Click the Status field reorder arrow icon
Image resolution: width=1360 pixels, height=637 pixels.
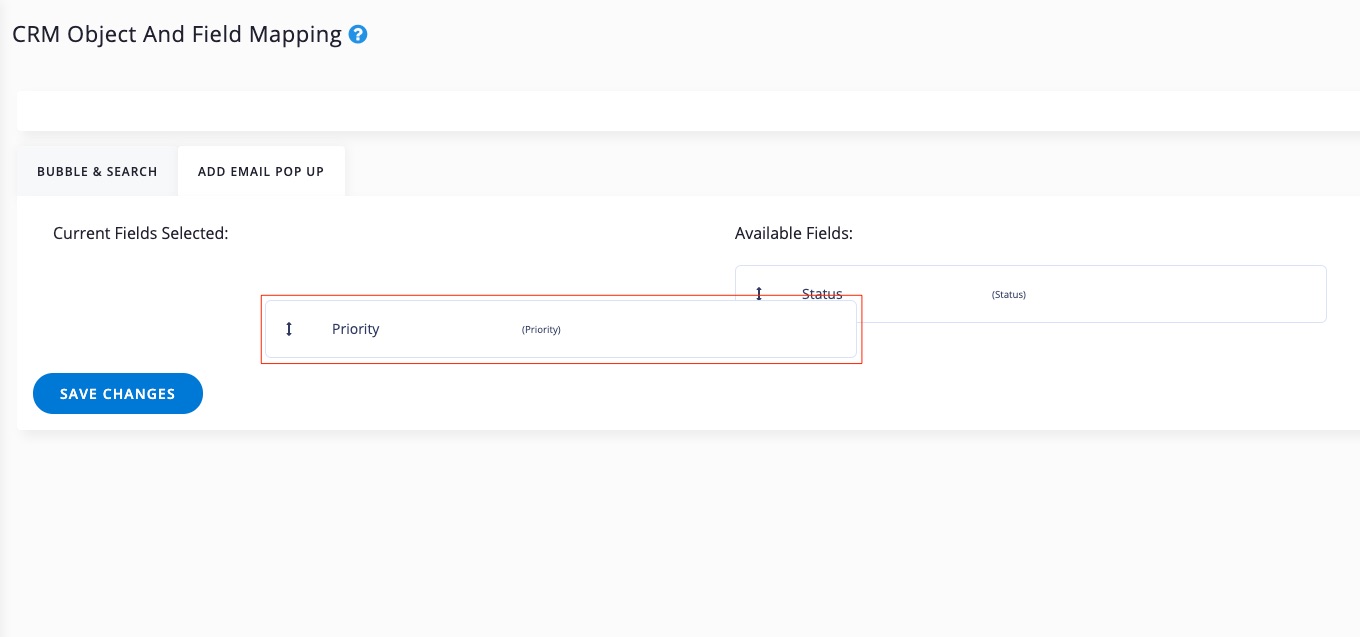point(759,294)
